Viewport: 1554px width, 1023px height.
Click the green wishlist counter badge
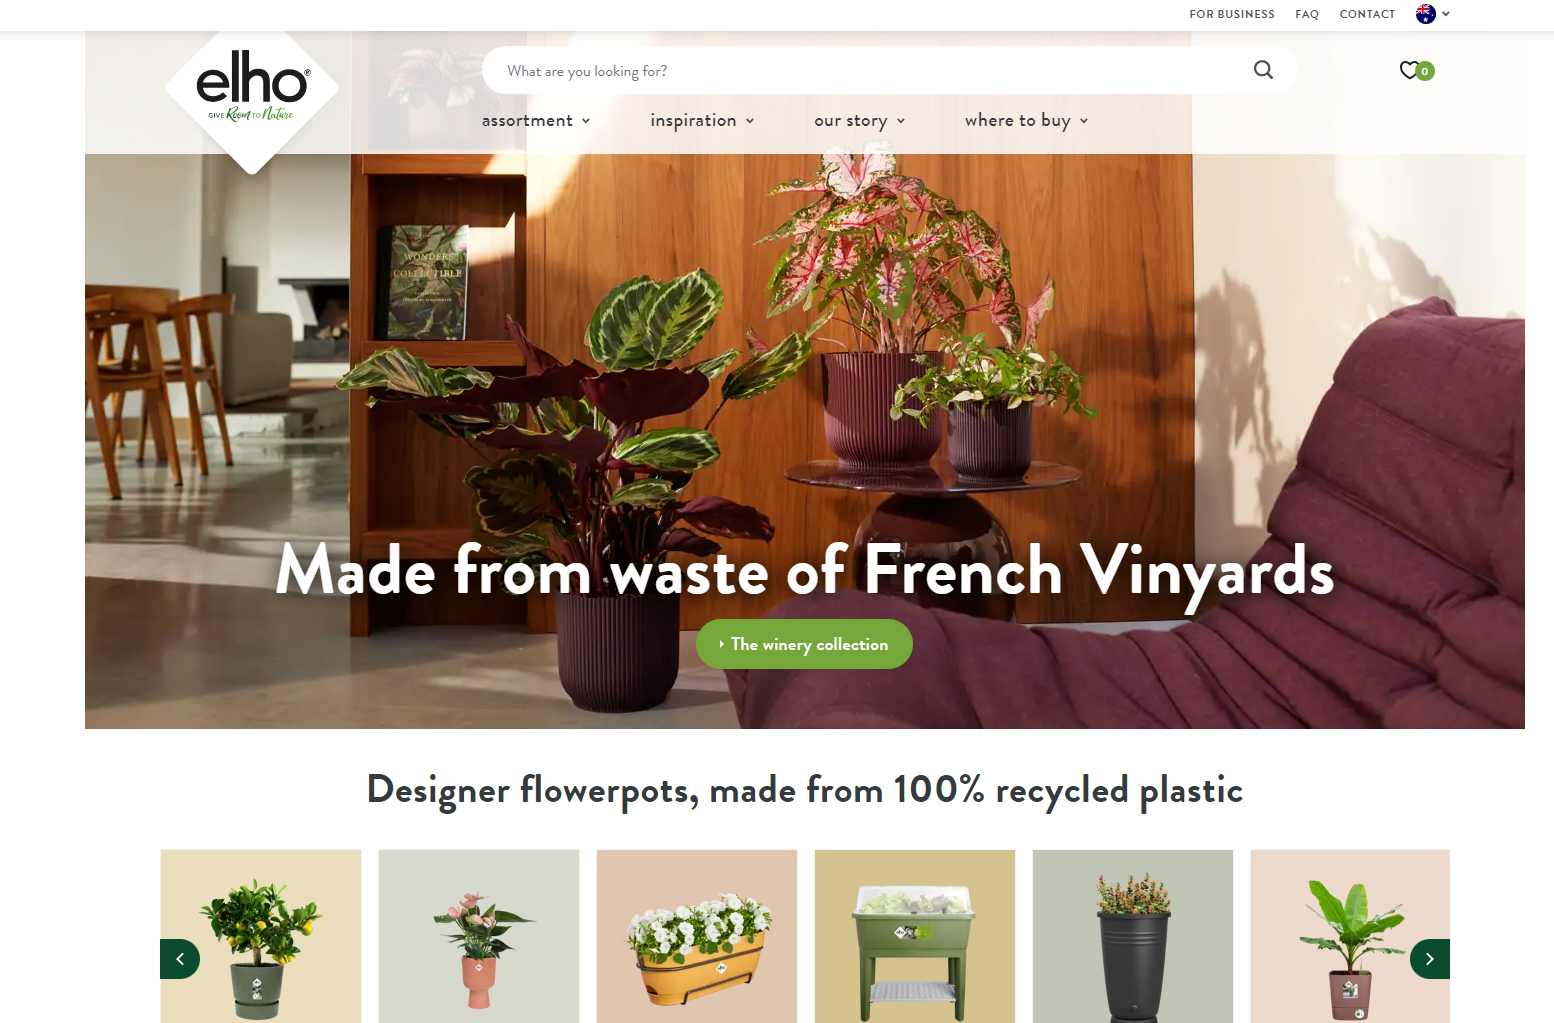click(1425, 71)
